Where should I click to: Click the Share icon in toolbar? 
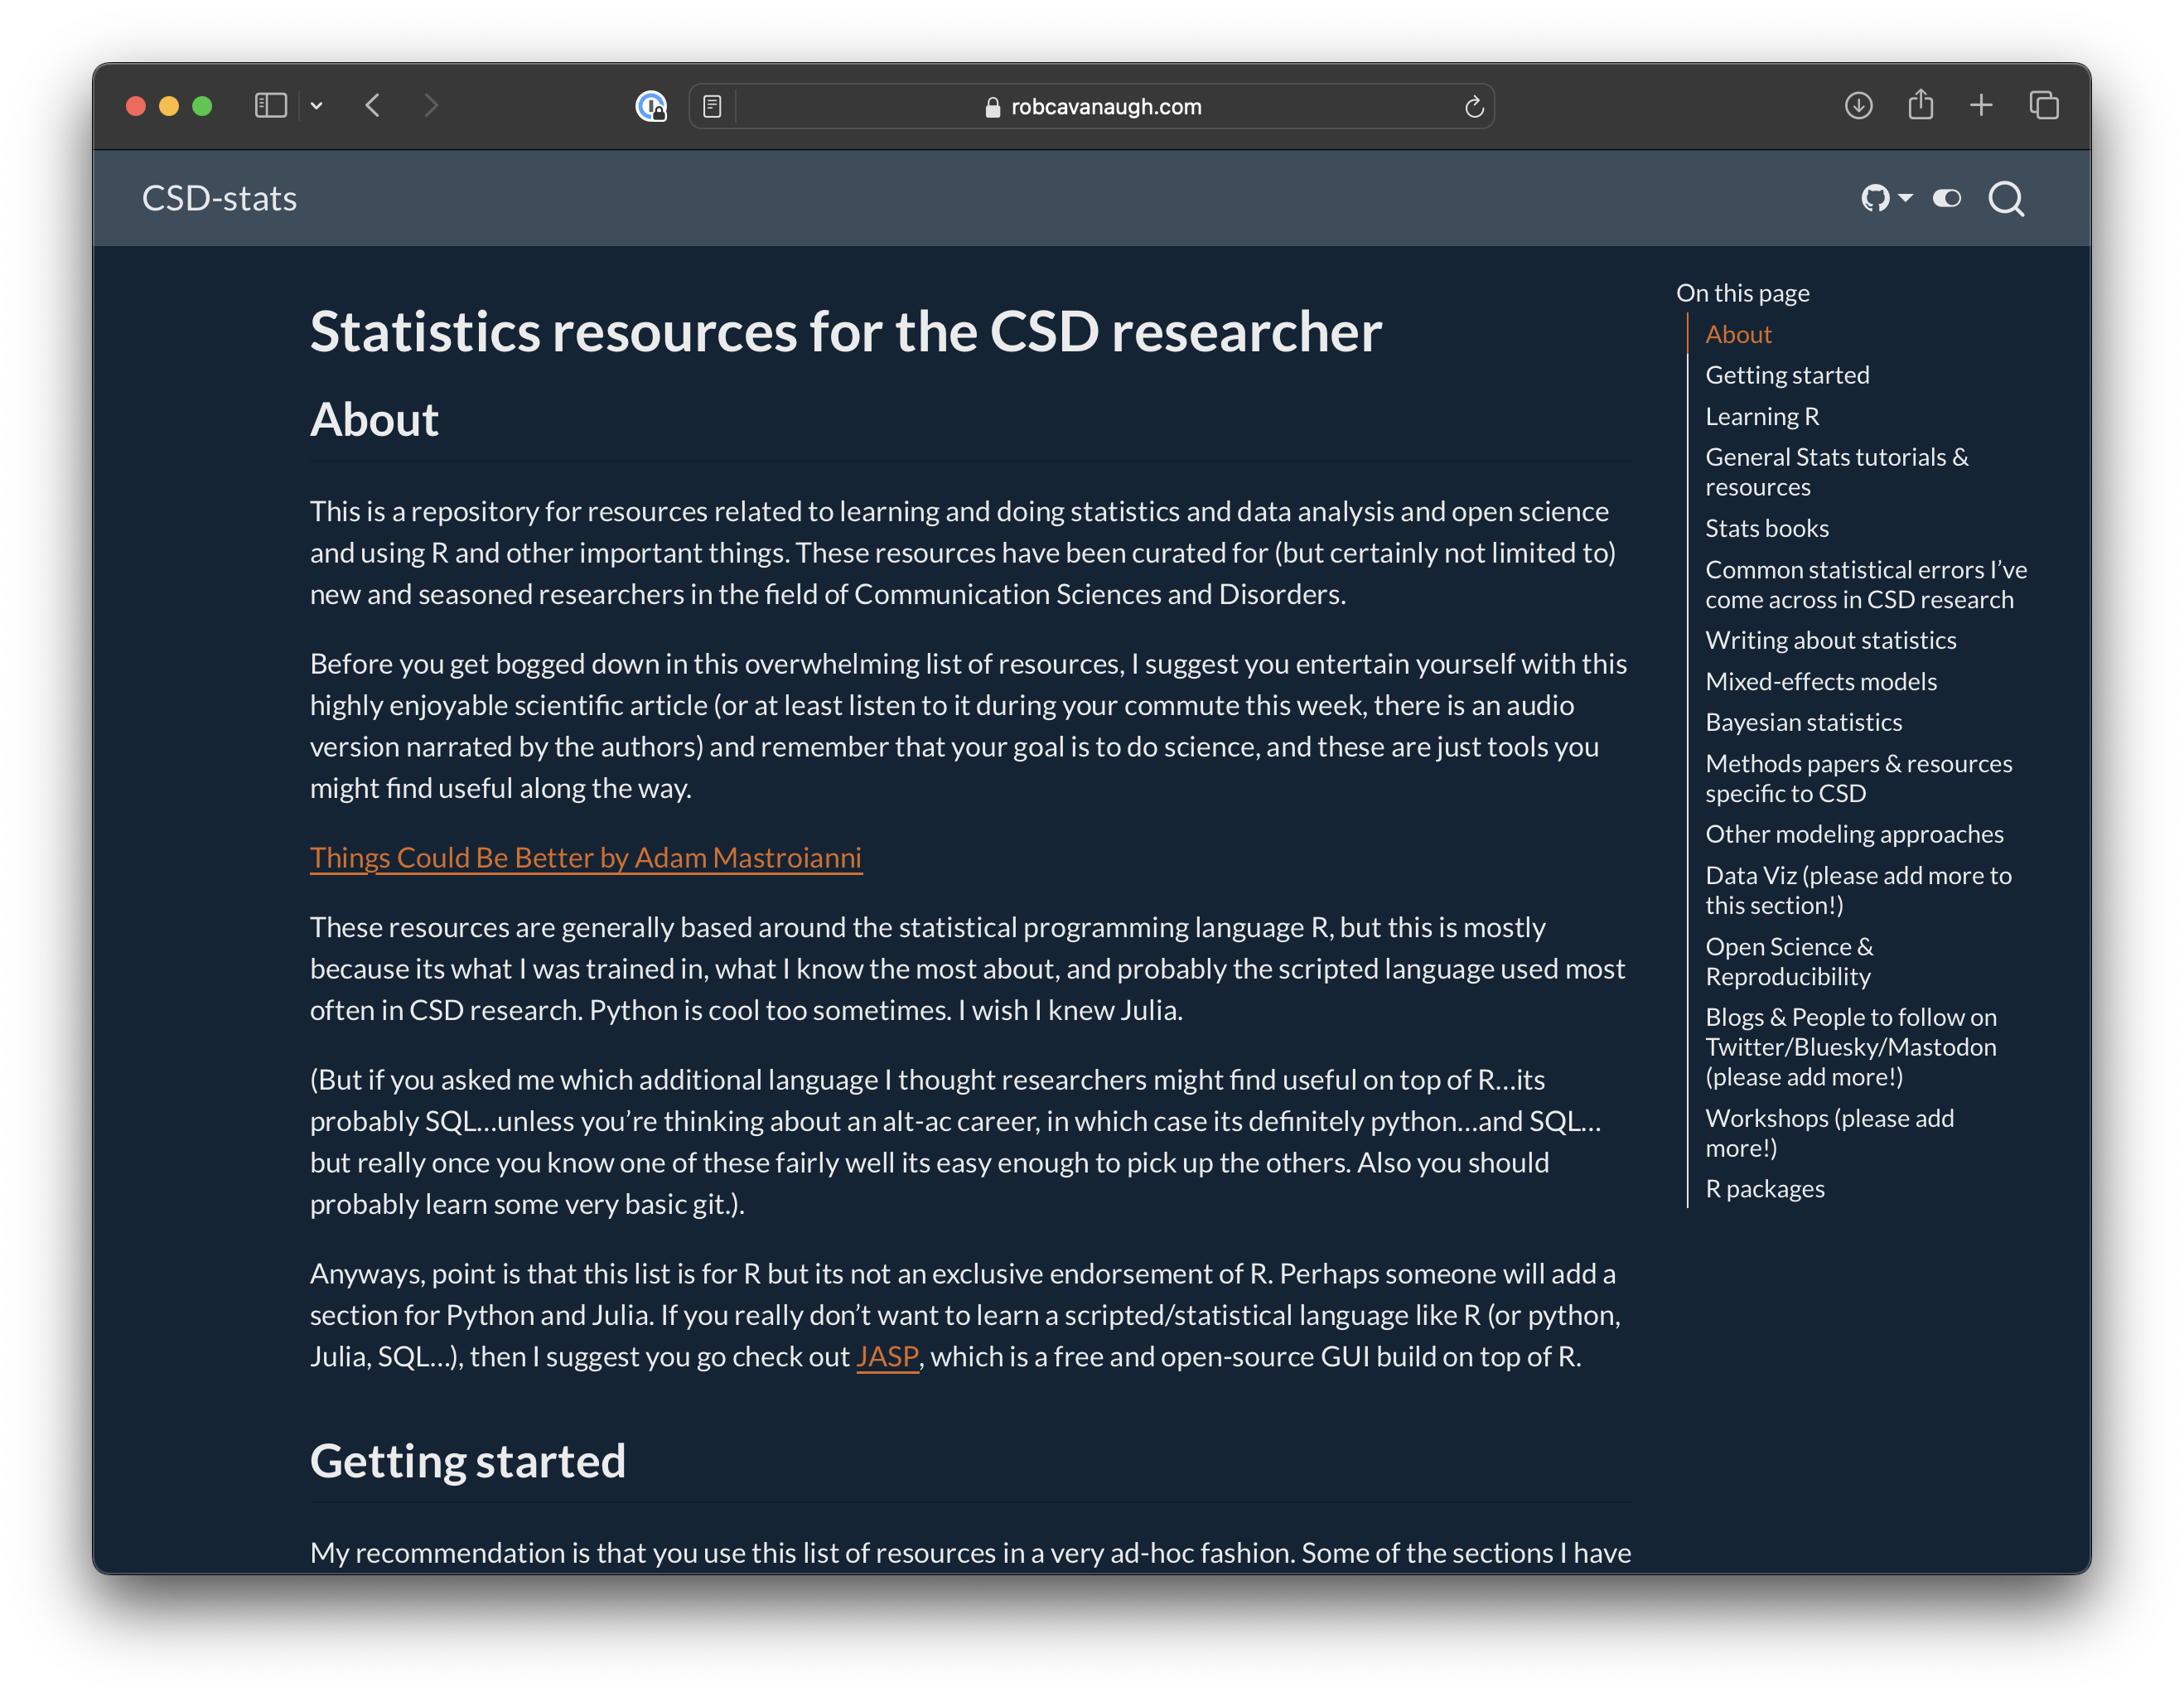point(1920,105)
